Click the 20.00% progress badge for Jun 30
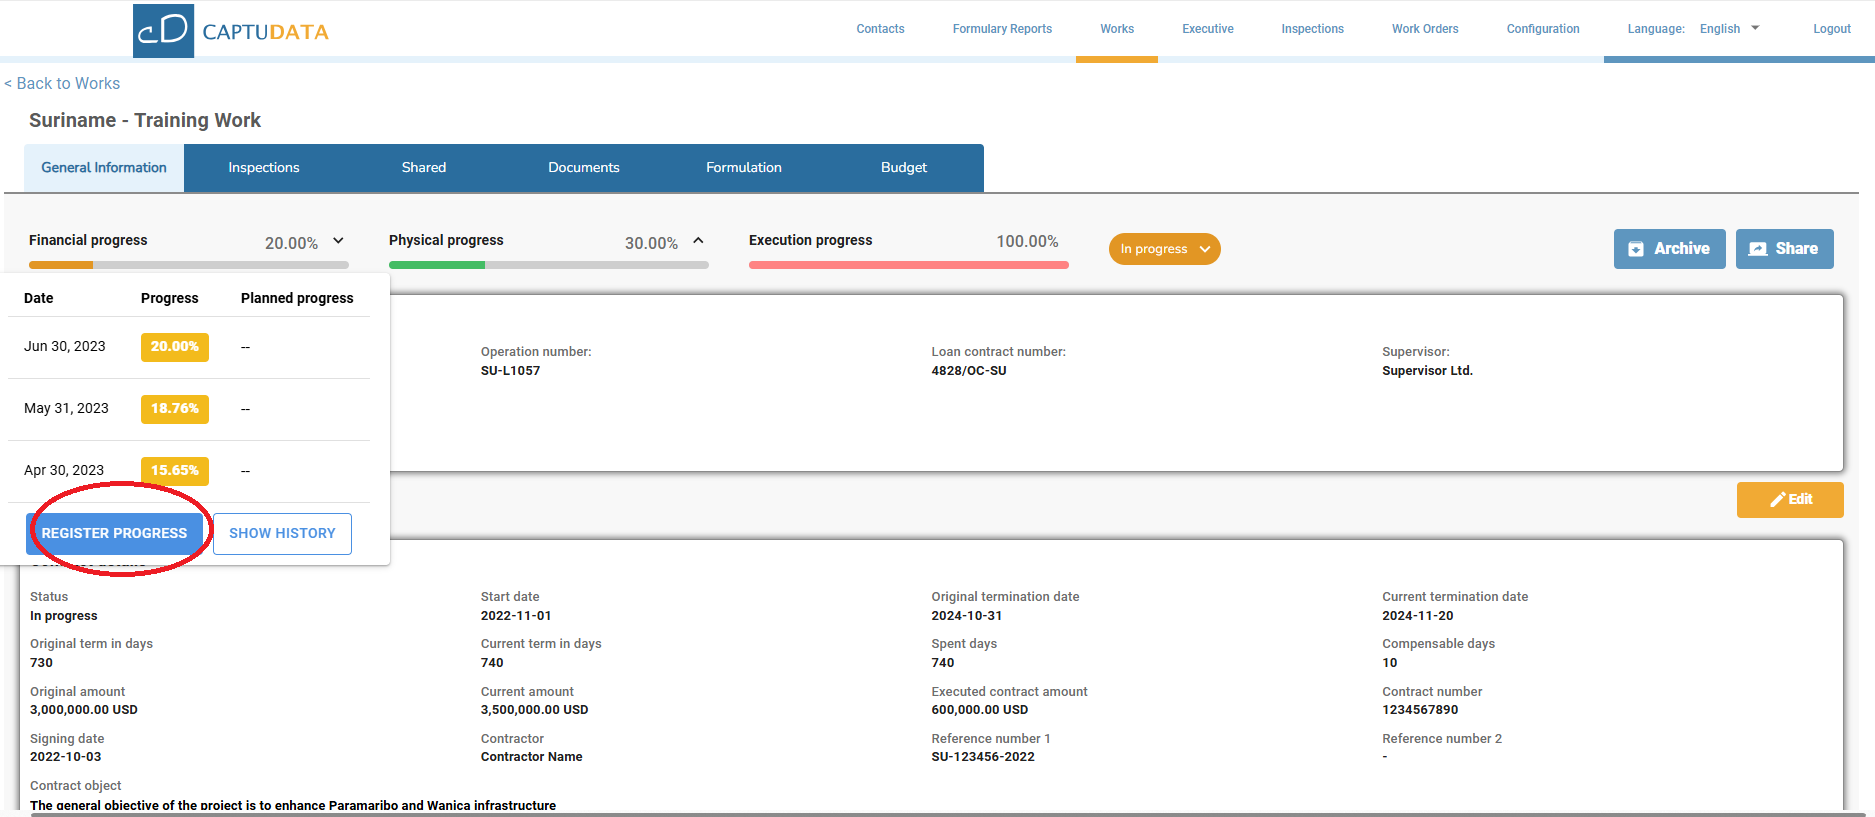 174,347
